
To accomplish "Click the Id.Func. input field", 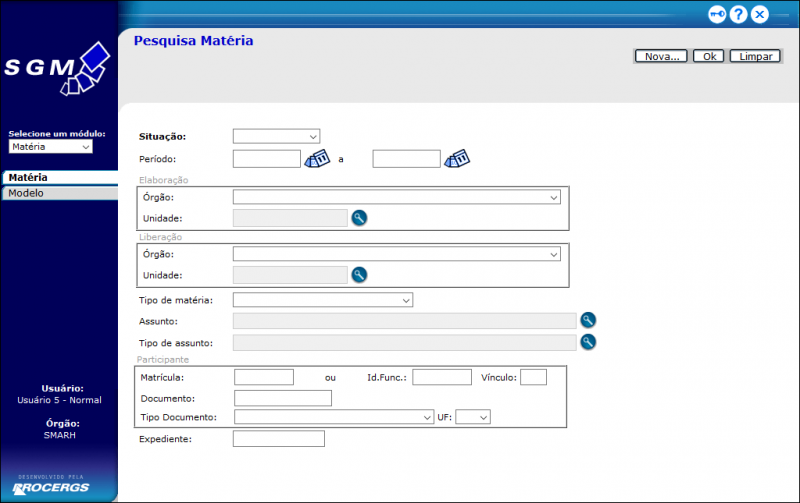I will click(442, 377).
